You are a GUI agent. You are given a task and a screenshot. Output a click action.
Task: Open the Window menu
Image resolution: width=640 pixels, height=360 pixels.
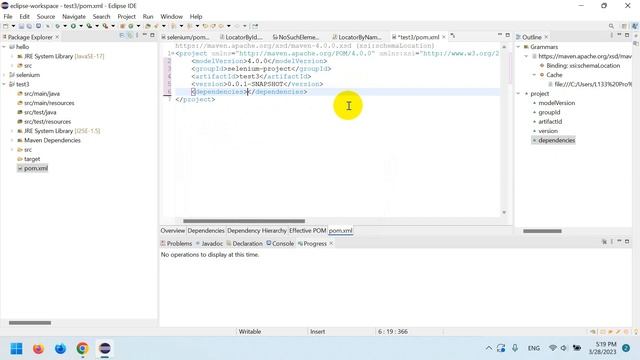coord(171,16)
